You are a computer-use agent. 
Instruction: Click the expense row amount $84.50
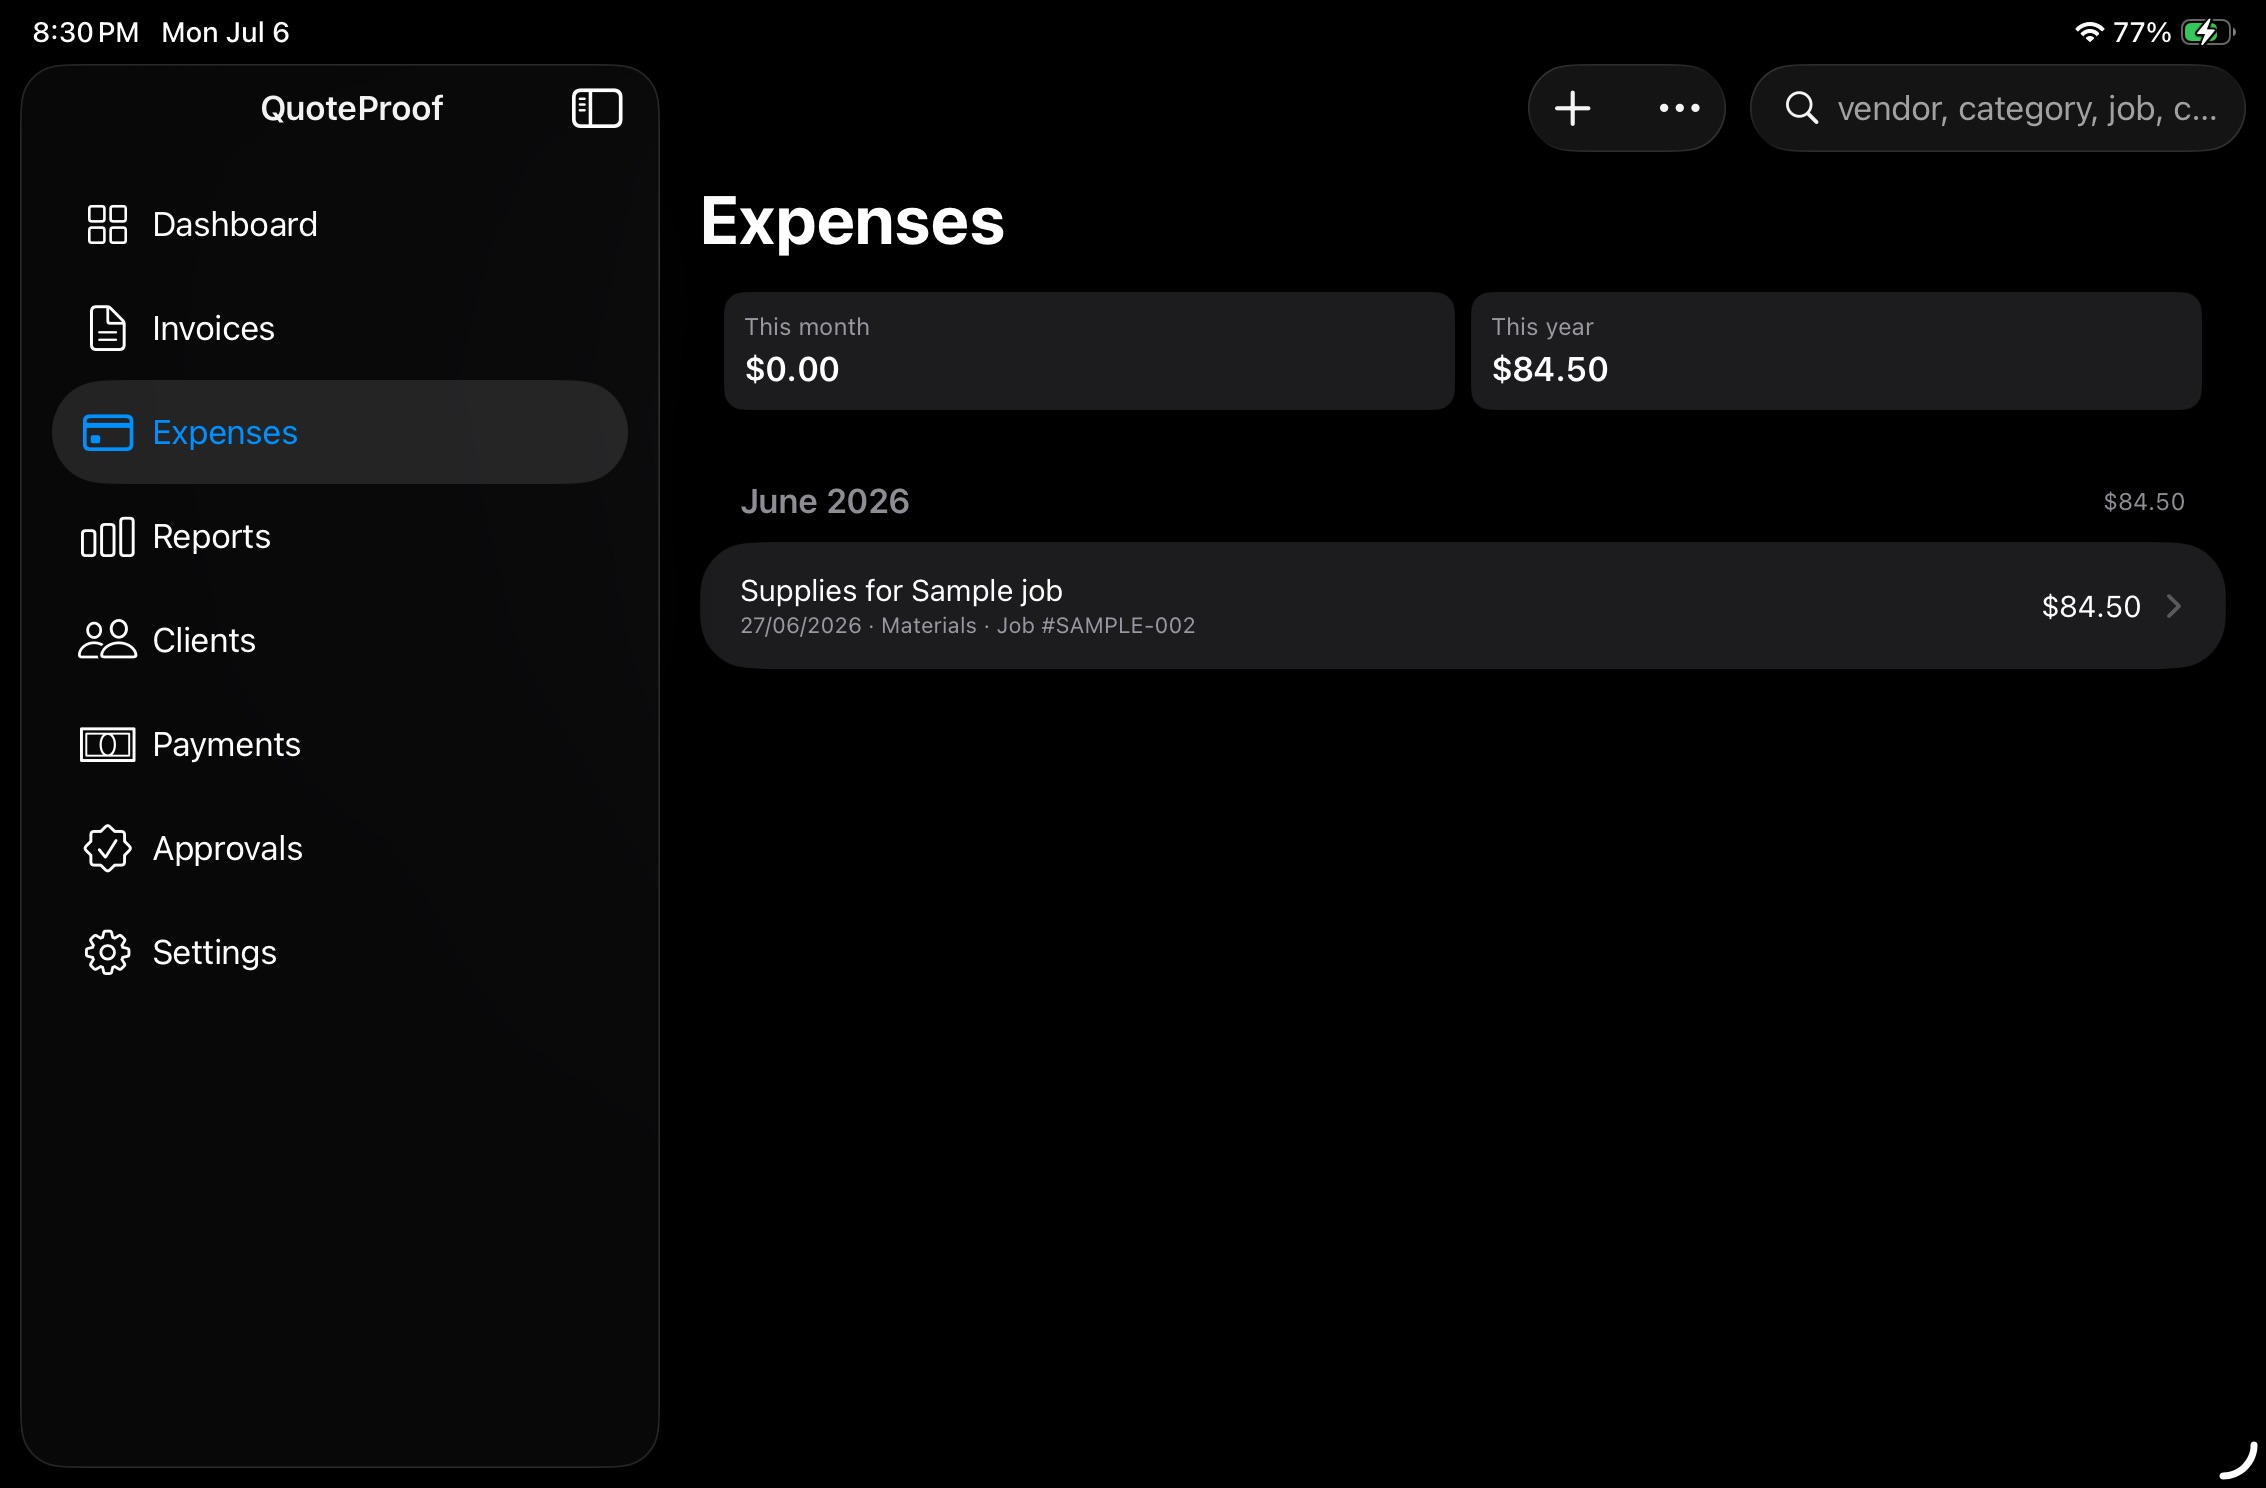point(2091,606)
